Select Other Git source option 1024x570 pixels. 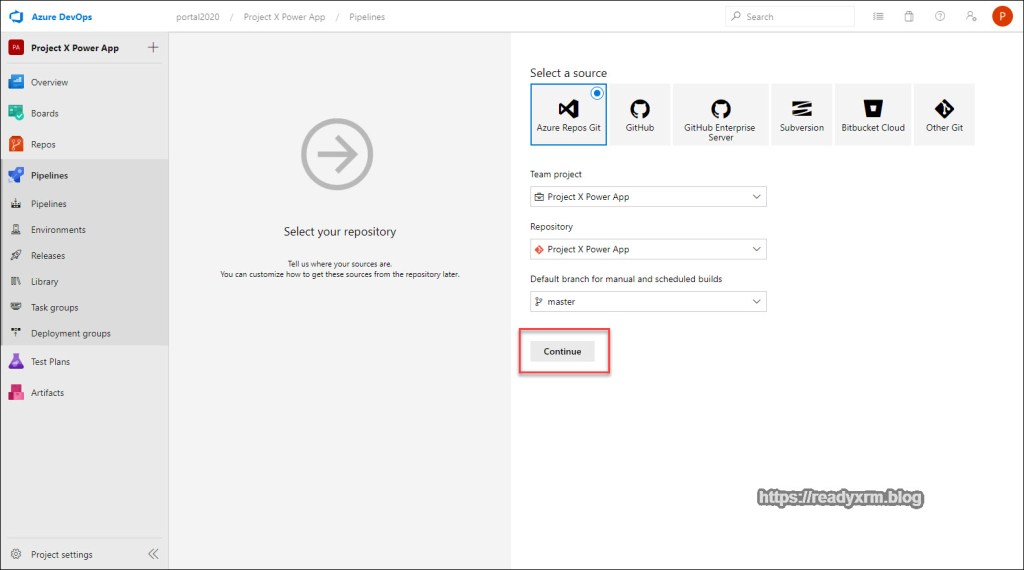[x=943, y=114]
